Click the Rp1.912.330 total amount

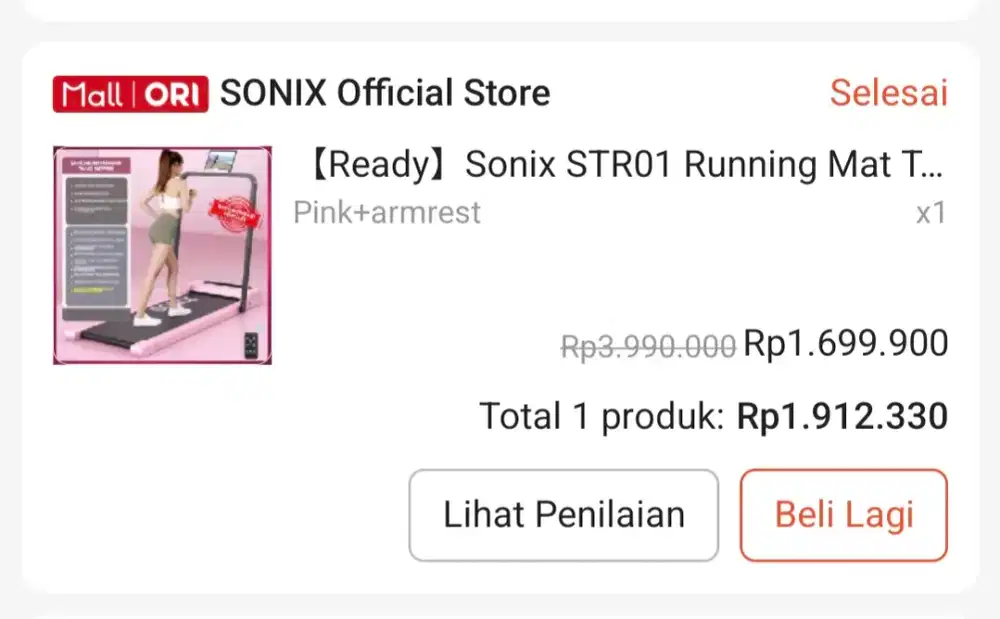[842, 416]
